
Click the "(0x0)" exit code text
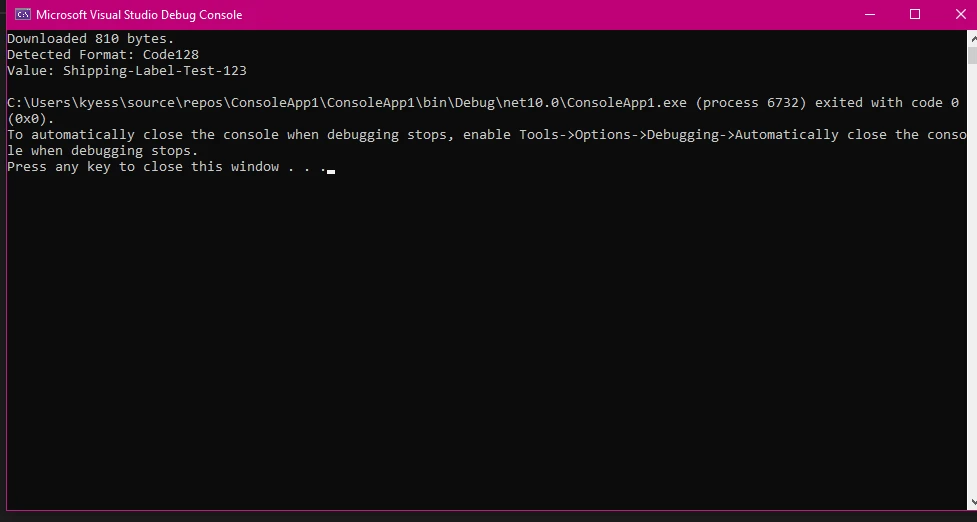pyautogui.click(x=31, y=119)
